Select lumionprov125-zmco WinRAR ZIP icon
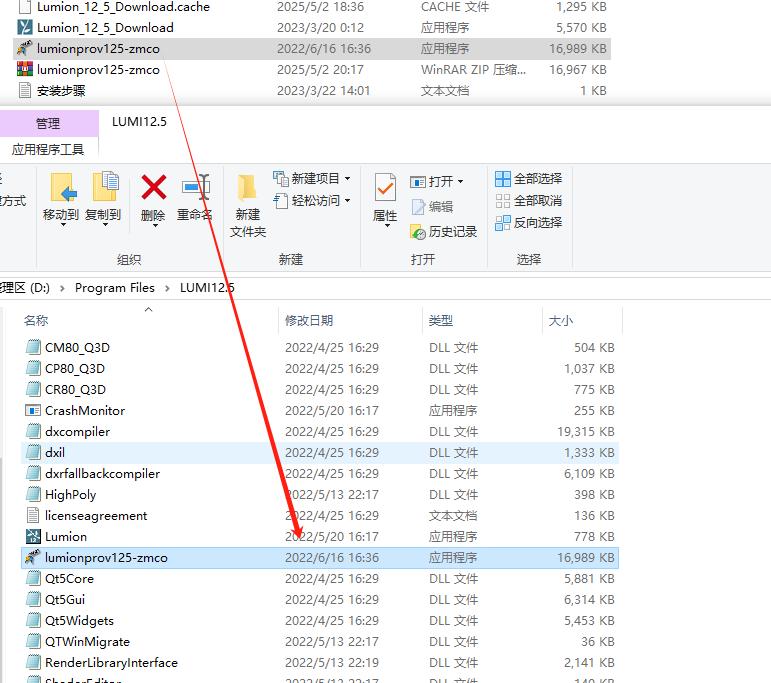Viewport: 771px width, 683px height. point(25,69)
